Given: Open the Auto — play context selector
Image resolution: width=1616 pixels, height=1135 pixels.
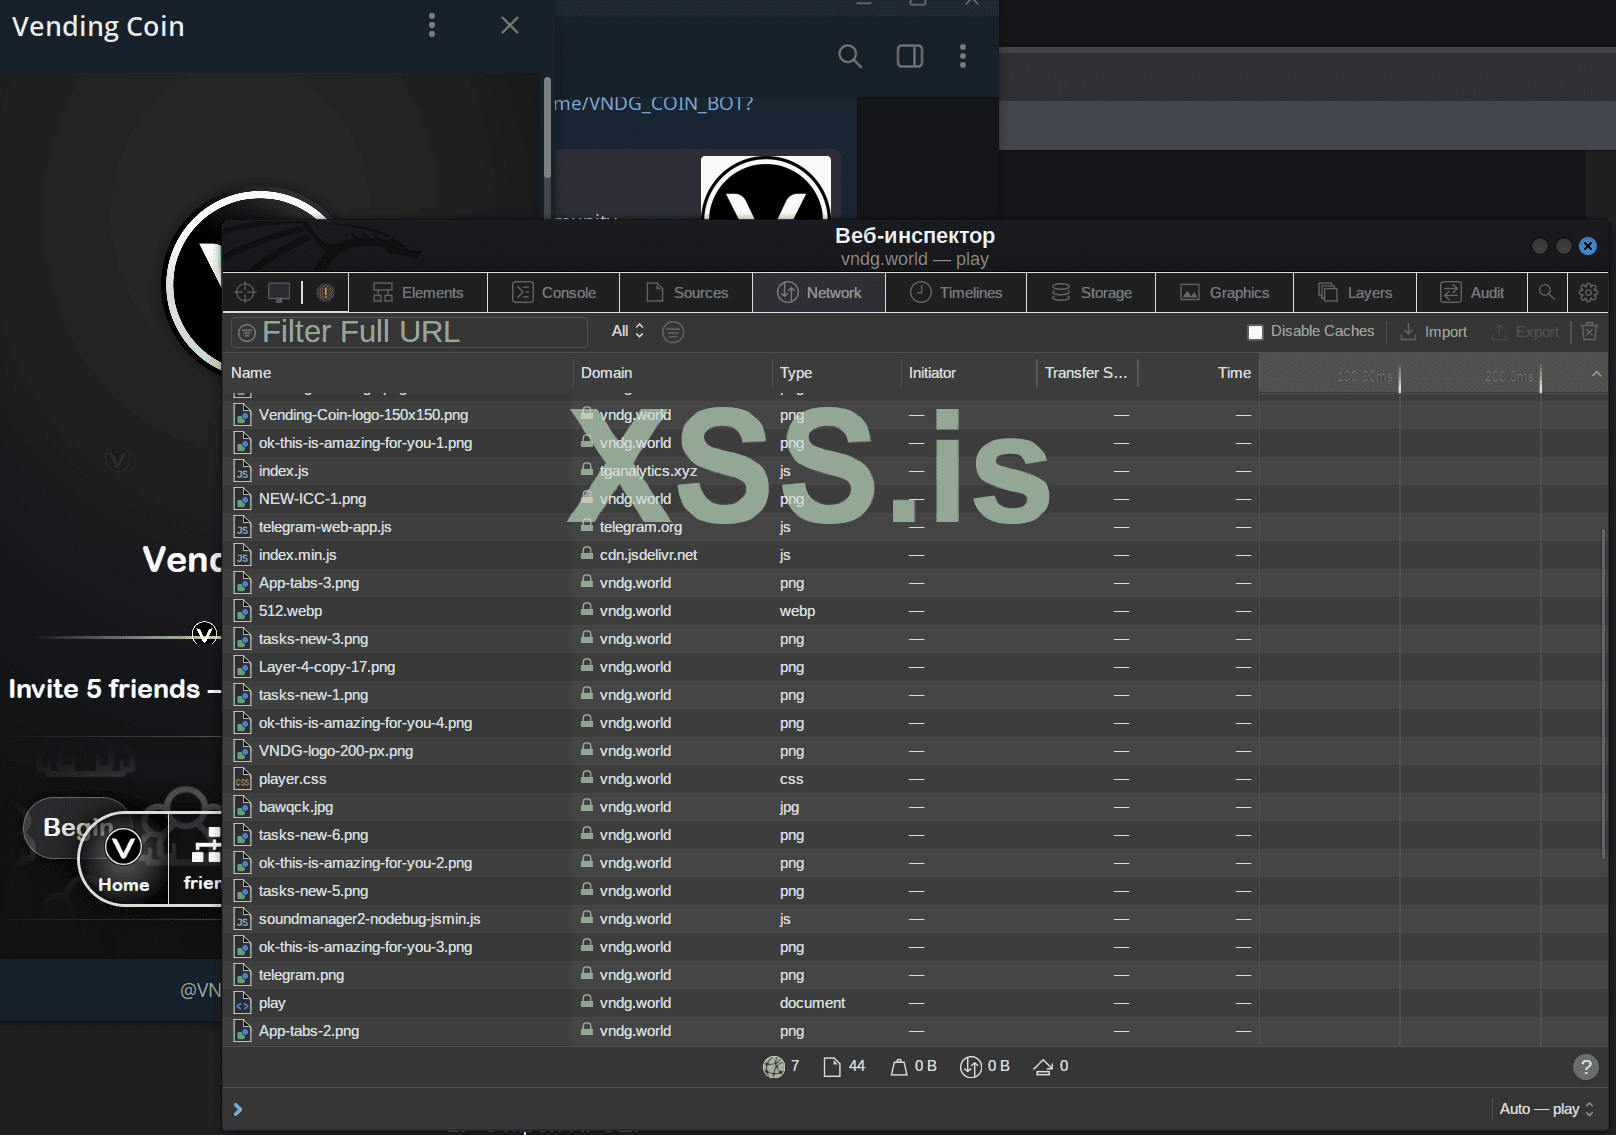Looking at the screenshot, I should coord(1546,1109).
